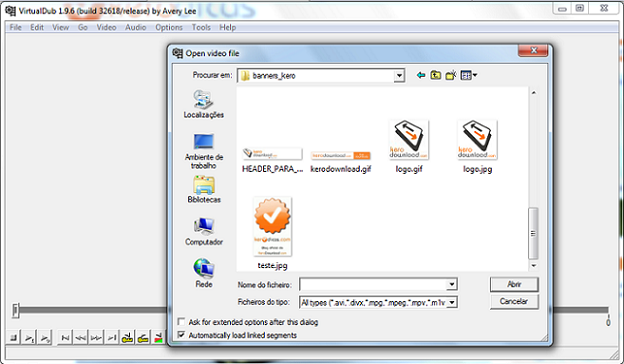Go back to last folder visited
Image resolution: width=624 pixels, height=364 pixels.
(421, 75)
